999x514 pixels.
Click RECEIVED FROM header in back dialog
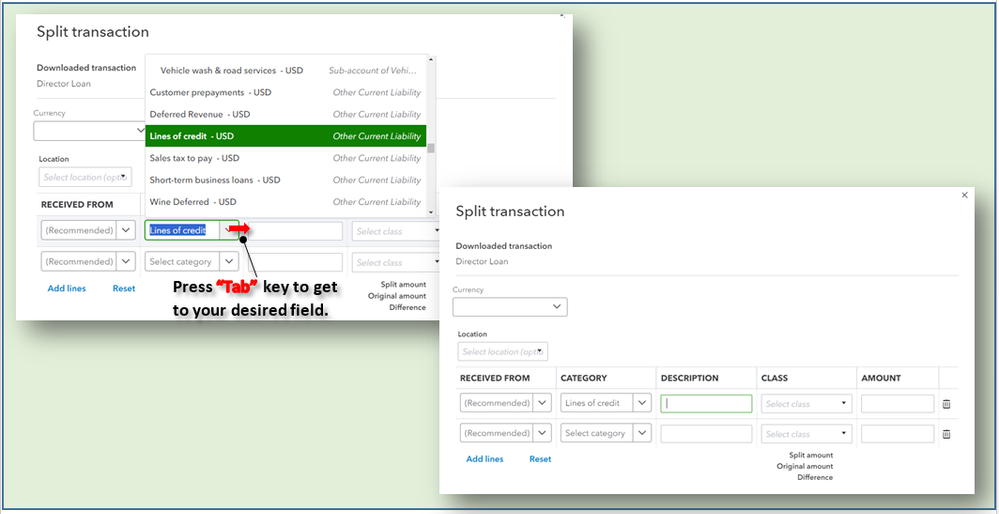coord(77,204)
